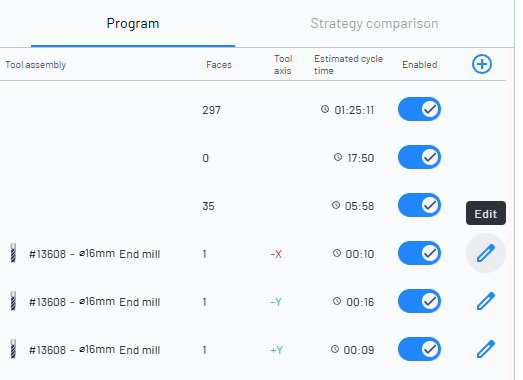This screenshot has width=523, height=380.
Task: Select #13608 End mill in +Y row
Action: (x=95, y=350)
